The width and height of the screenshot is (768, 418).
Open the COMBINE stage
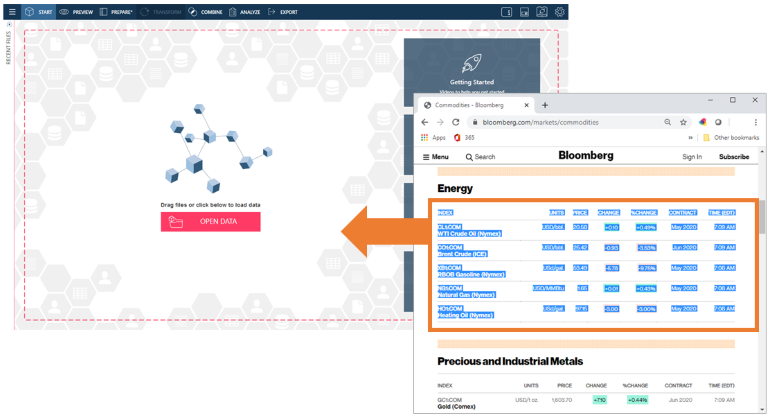205,12
